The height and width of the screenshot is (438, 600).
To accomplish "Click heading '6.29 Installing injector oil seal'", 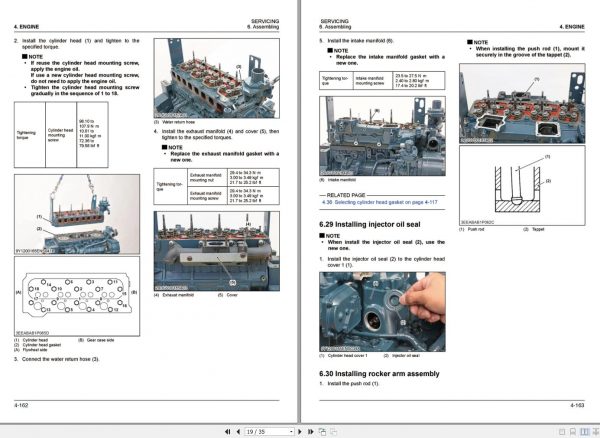I will click(x=370, y=225).
